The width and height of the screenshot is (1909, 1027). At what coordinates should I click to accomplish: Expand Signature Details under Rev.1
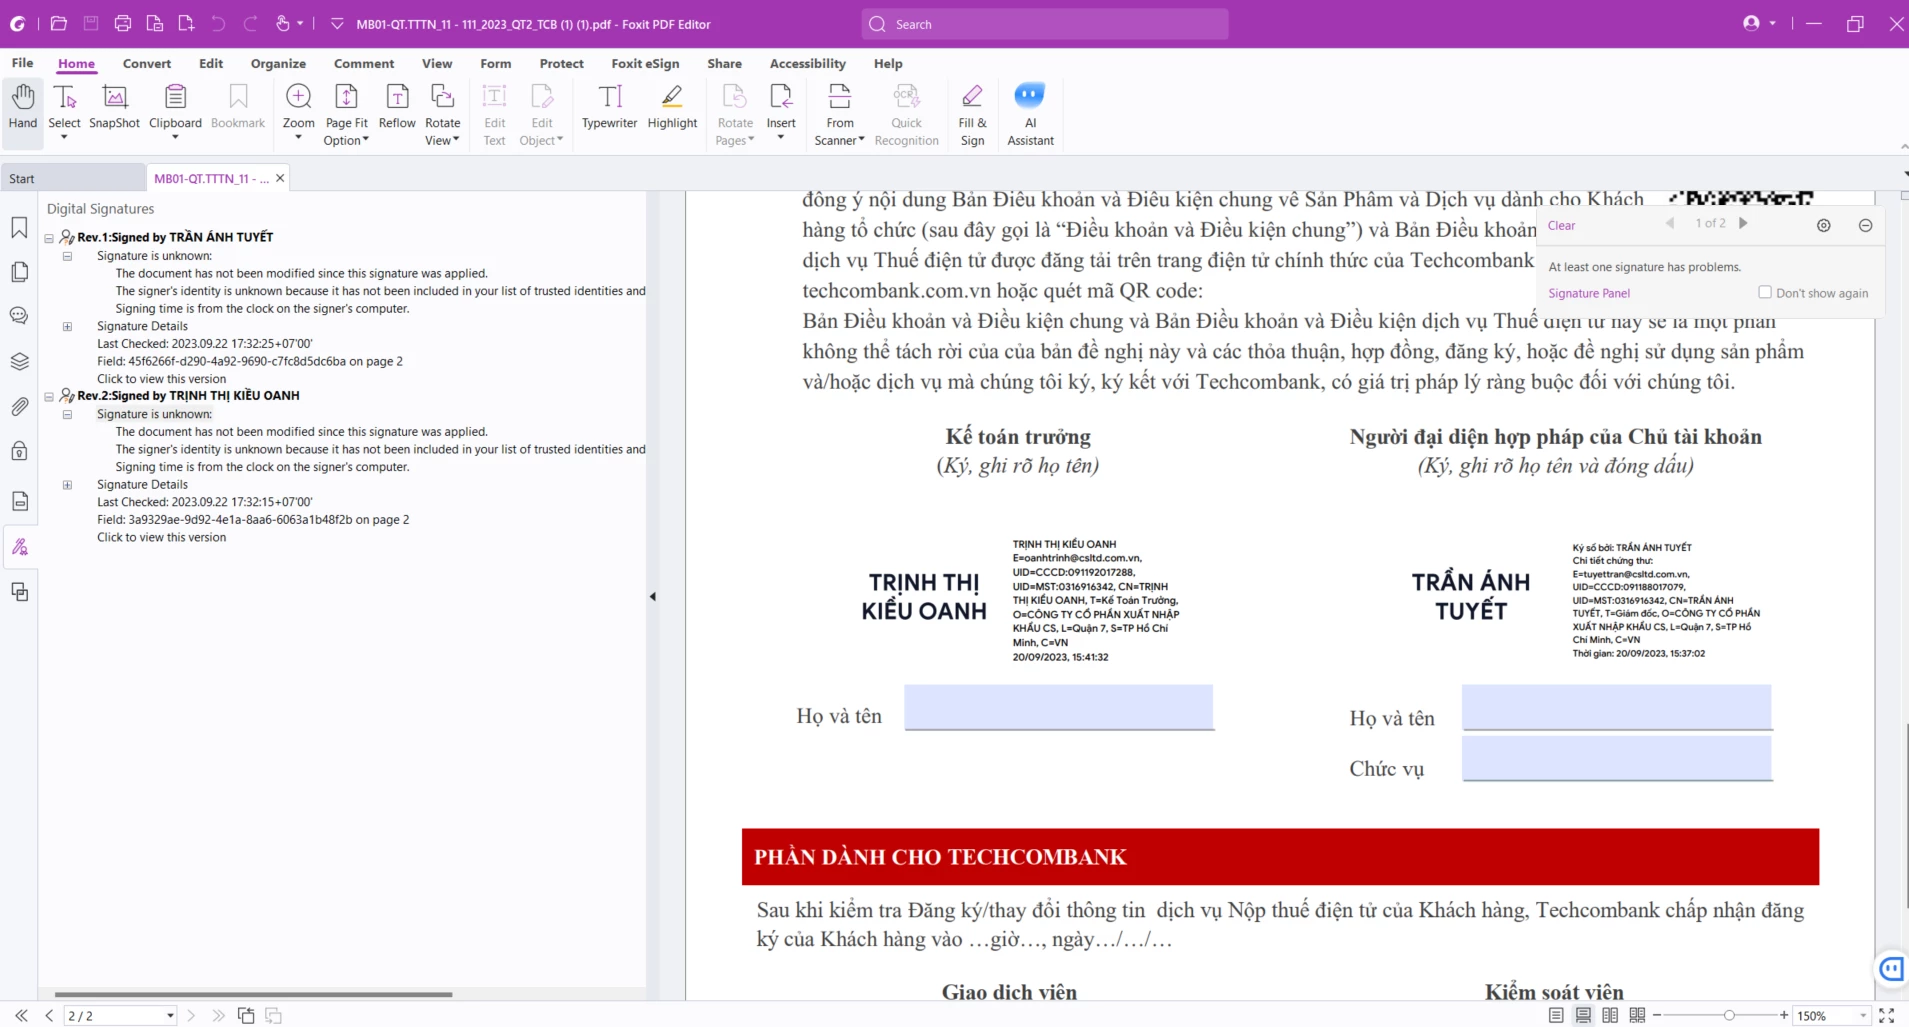point(67,326)
